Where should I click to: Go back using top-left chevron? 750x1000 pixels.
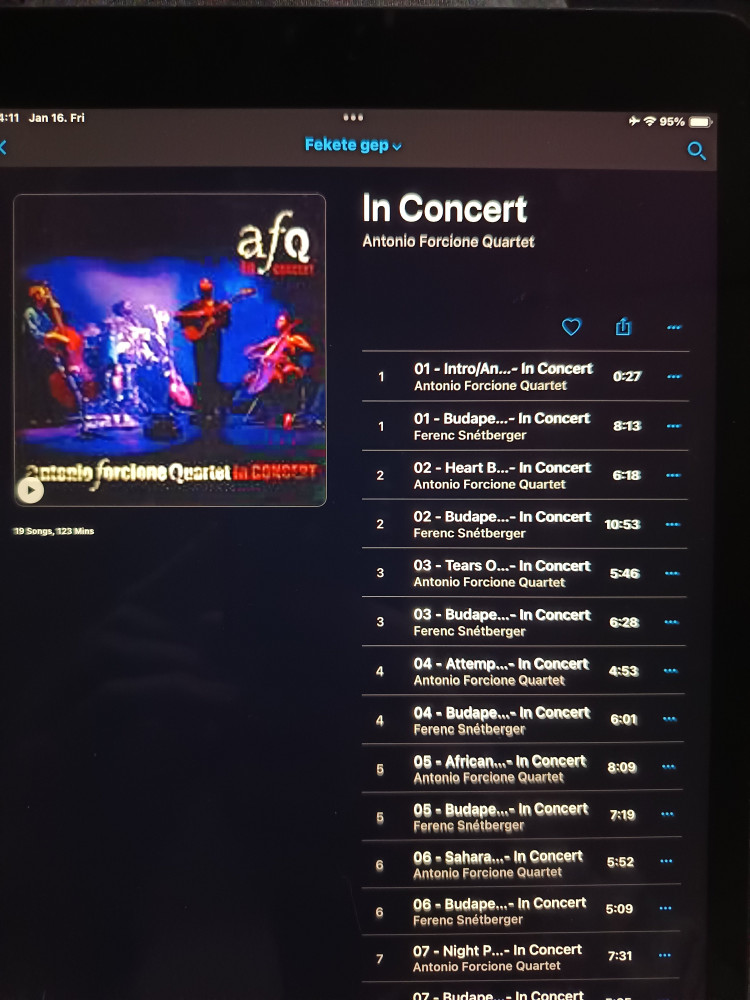click(x=3, y=148)
